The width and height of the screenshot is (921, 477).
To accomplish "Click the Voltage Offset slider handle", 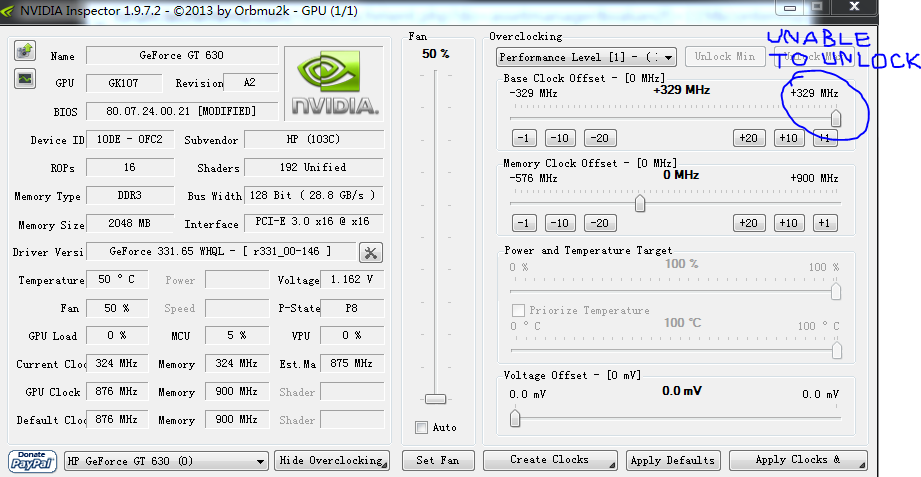I will point(515,418).
